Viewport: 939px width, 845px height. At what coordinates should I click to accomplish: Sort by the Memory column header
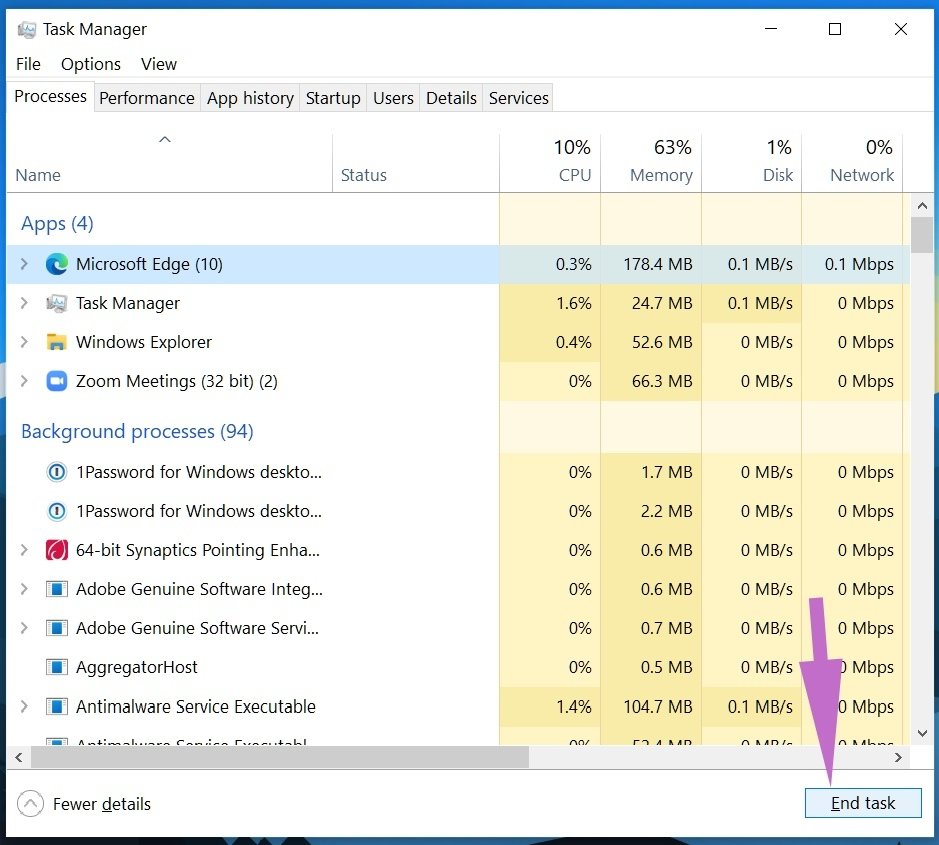[x=651, y=162]
